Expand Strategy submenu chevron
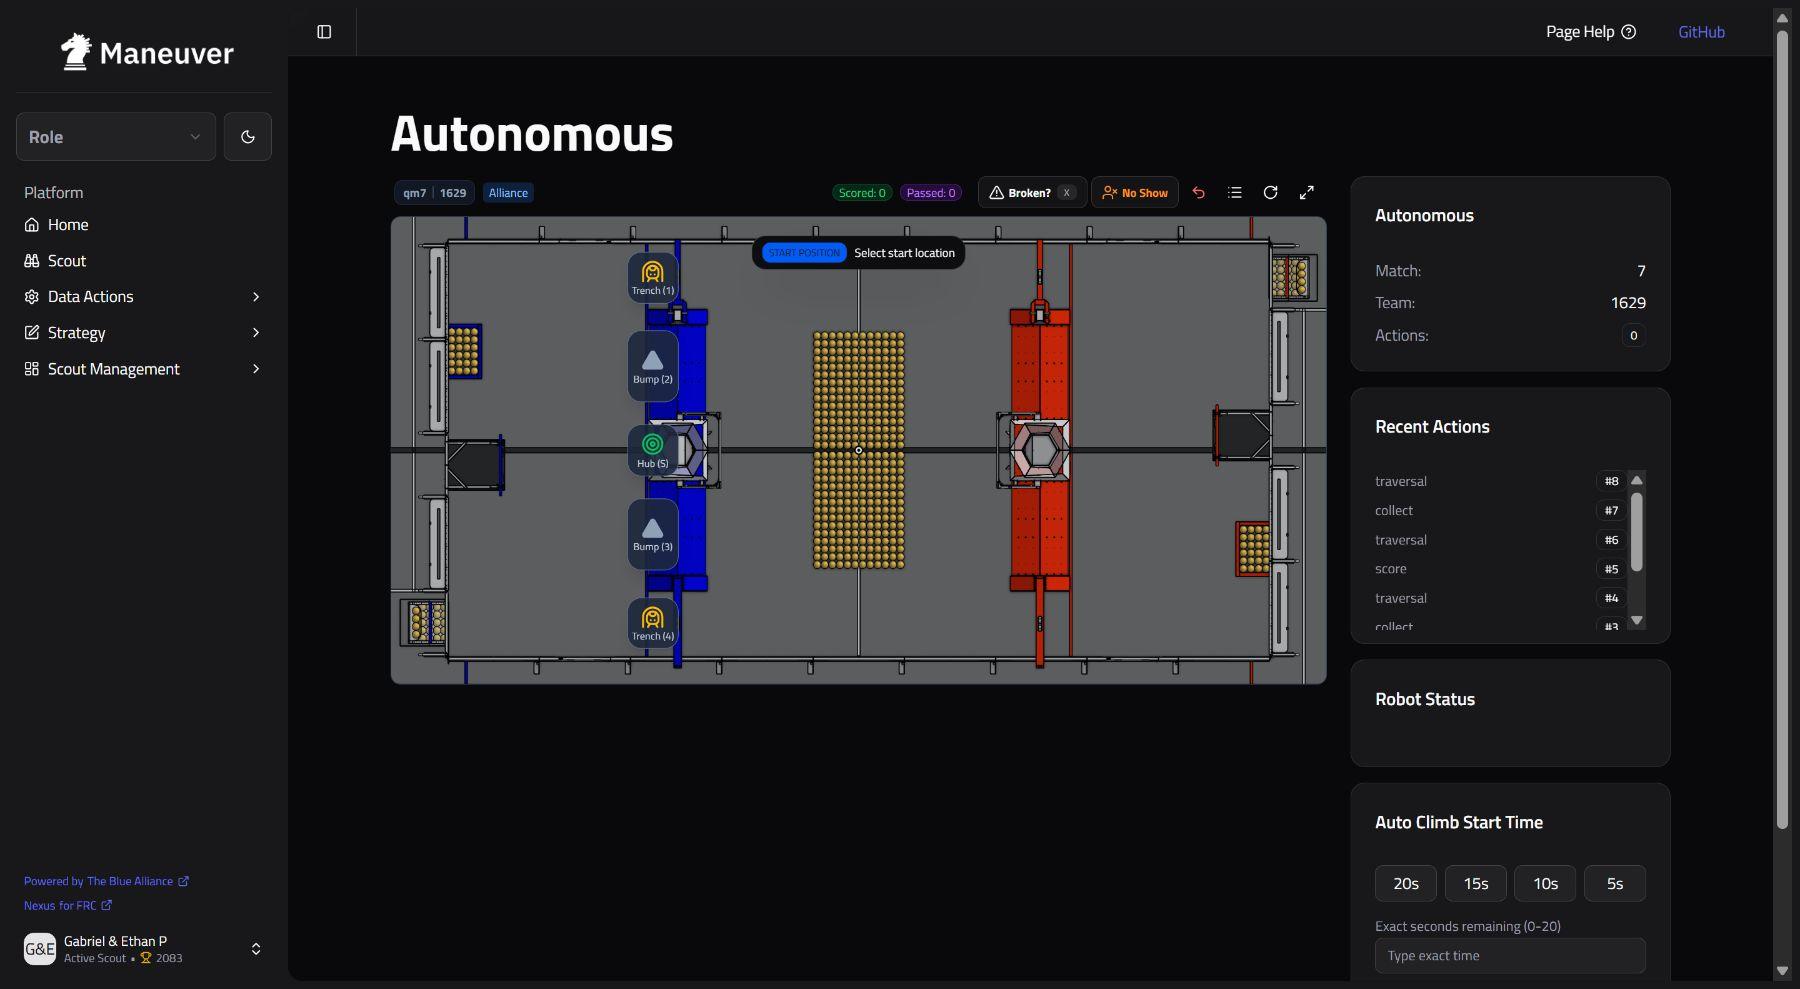Image resolution: width=1800 pixels, height=989 pixels. pos(256,333)
